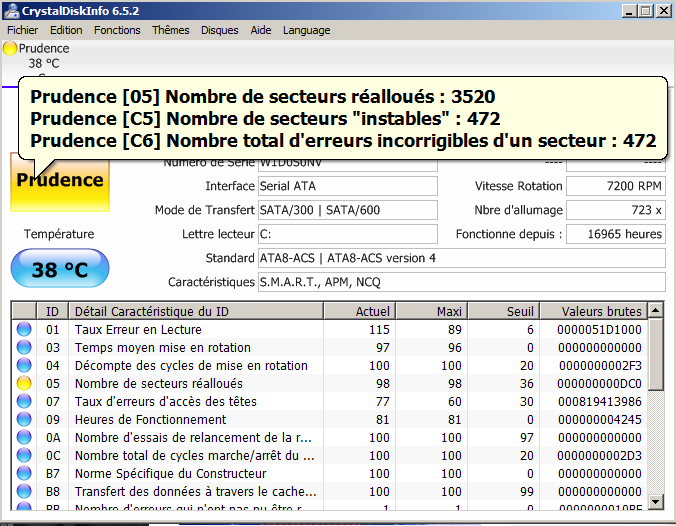The height and width of the screenshot is (526, 676).
Task: Click the blue 38 °C temperature badge
Action: (x=59, y=269)
